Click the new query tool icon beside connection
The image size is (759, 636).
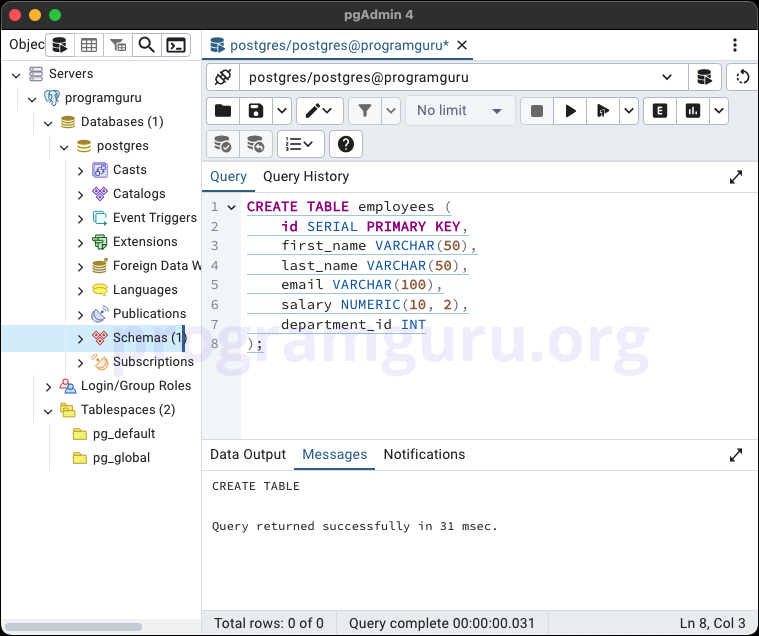[704, 77]
